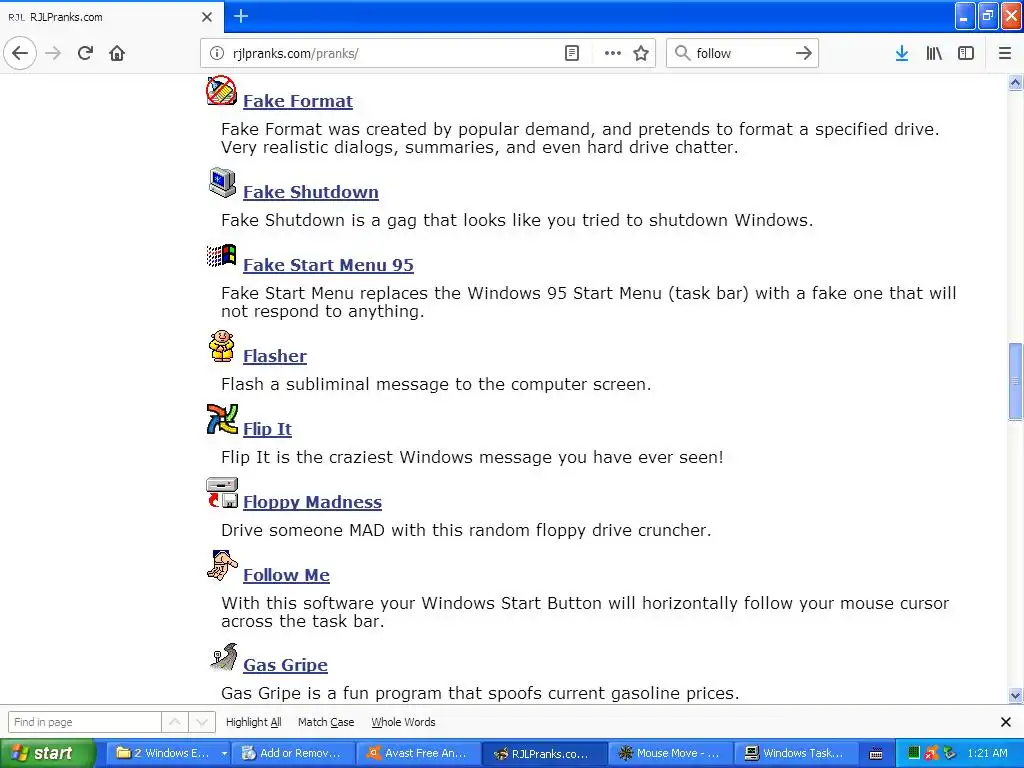Click the Flip It colorful icon
Viewport: 1024px width, 768px height.
(x=222, y=419)
